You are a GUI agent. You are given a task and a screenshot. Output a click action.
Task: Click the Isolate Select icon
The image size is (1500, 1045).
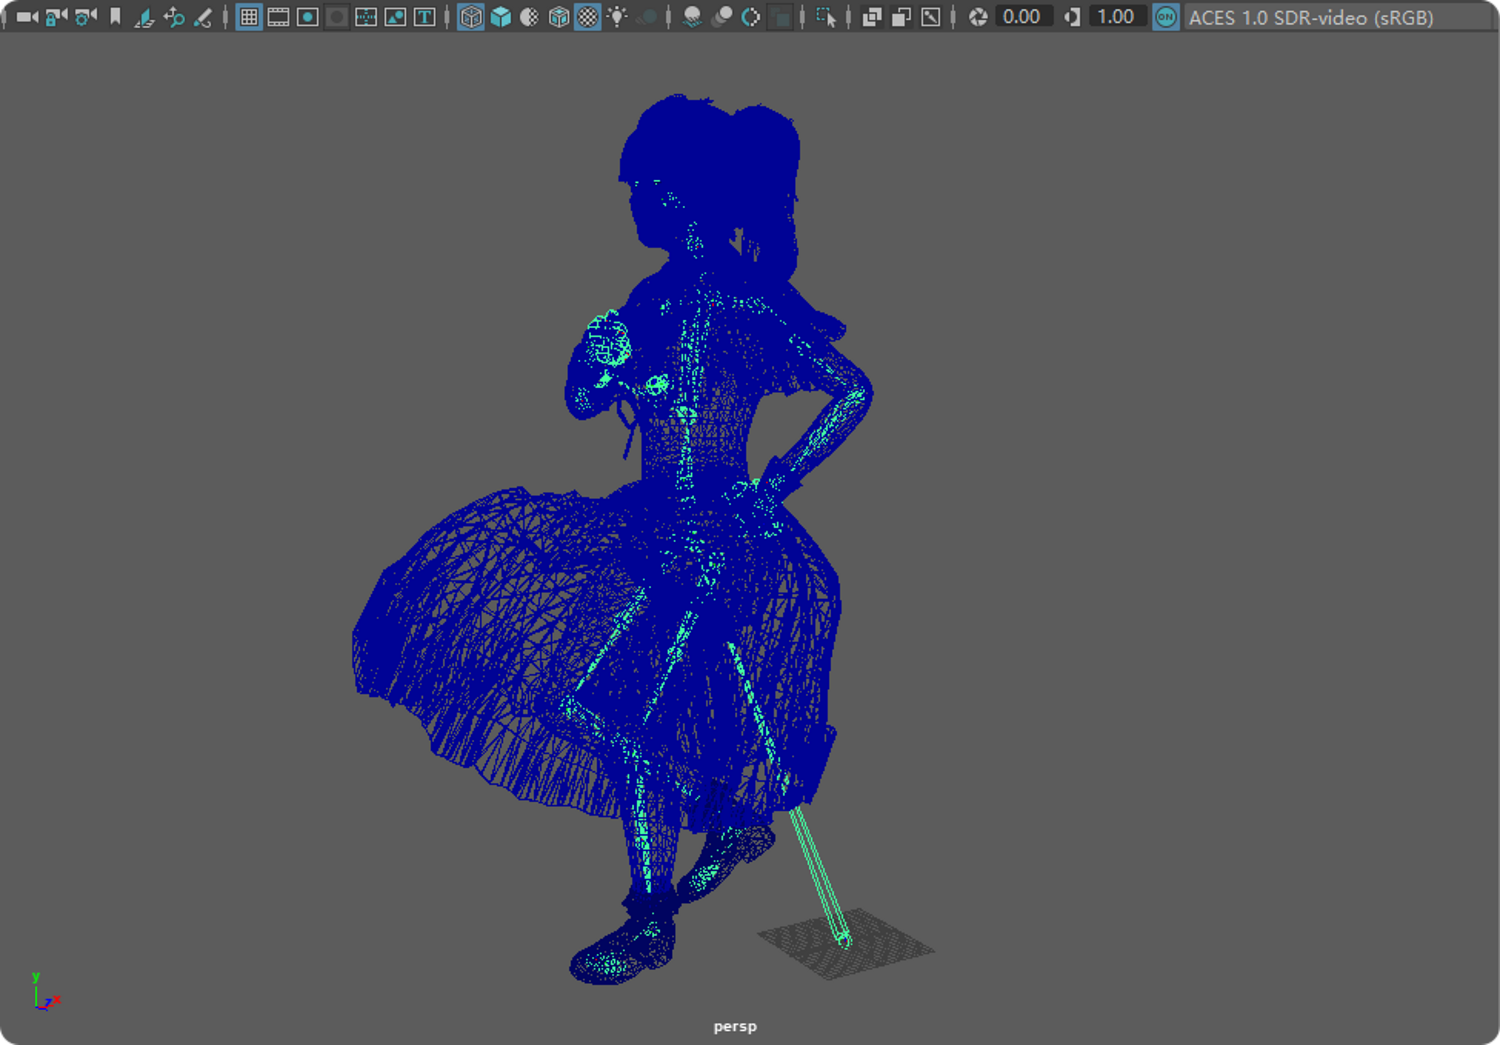click(x=826, y=17)
